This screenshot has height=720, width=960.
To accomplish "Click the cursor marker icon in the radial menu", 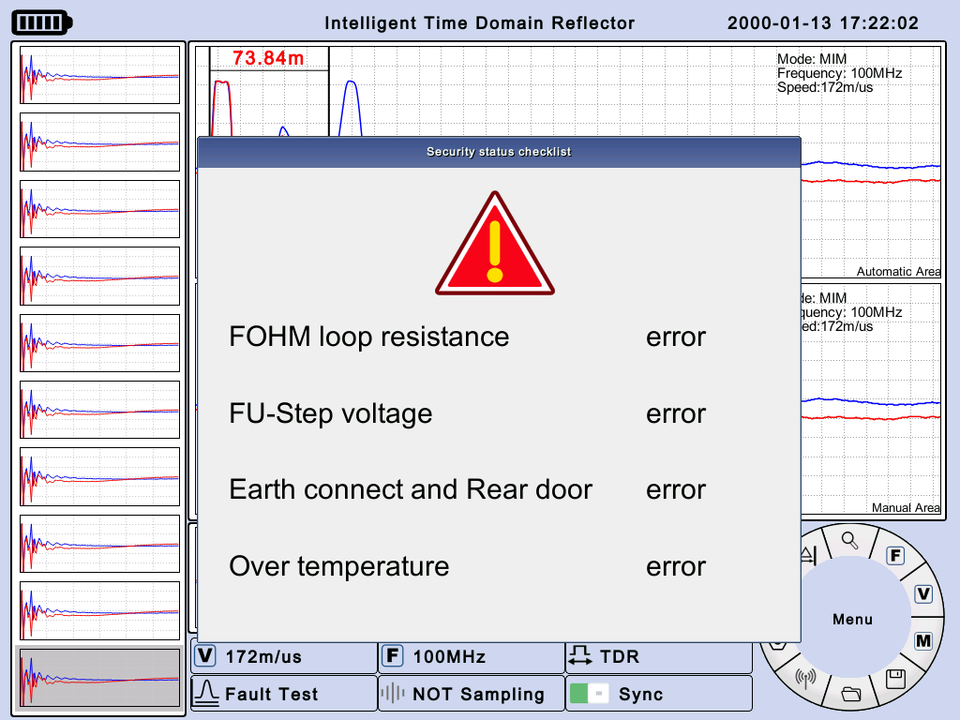I will (808, 555).
